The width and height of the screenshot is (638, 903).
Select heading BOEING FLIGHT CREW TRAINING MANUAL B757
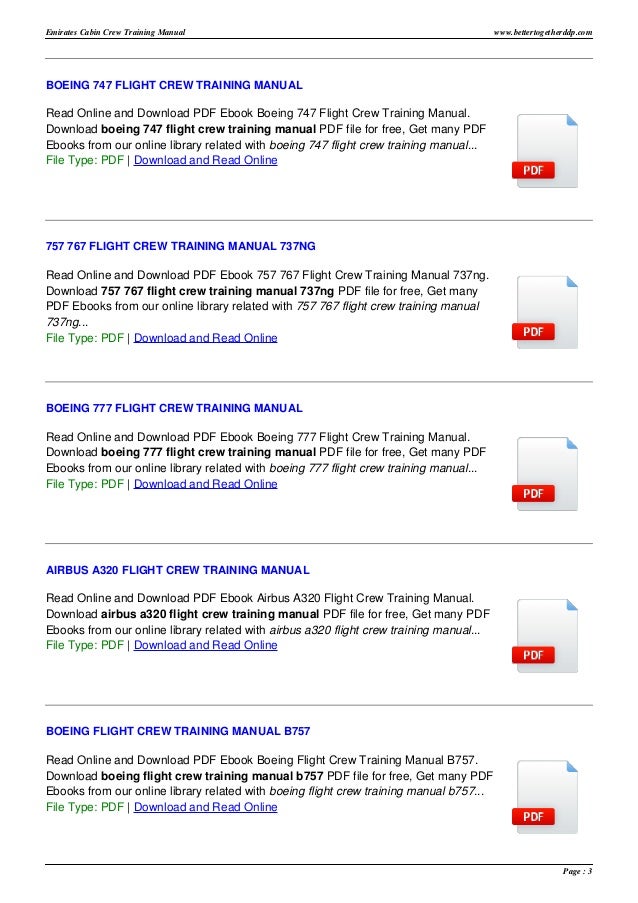click(x=178, y=731)
